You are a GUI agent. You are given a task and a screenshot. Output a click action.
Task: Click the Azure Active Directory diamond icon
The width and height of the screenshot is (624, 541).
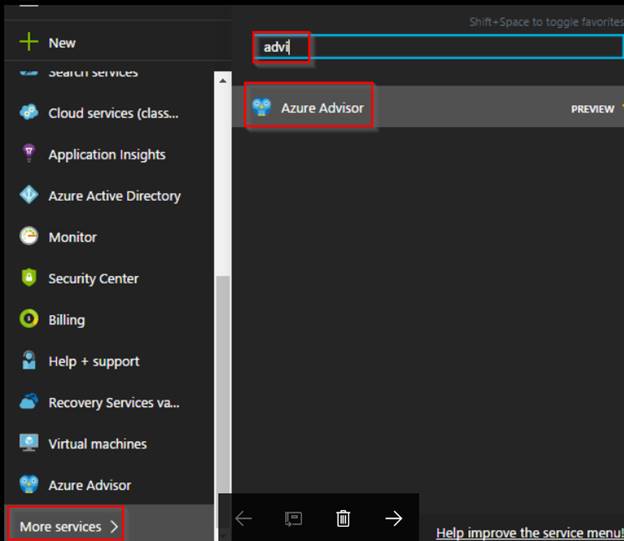coord(29,195)
